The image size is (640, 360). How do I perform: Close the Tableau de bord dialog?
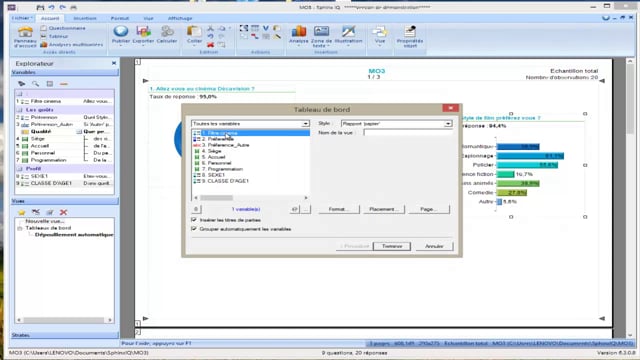[450, 108]
